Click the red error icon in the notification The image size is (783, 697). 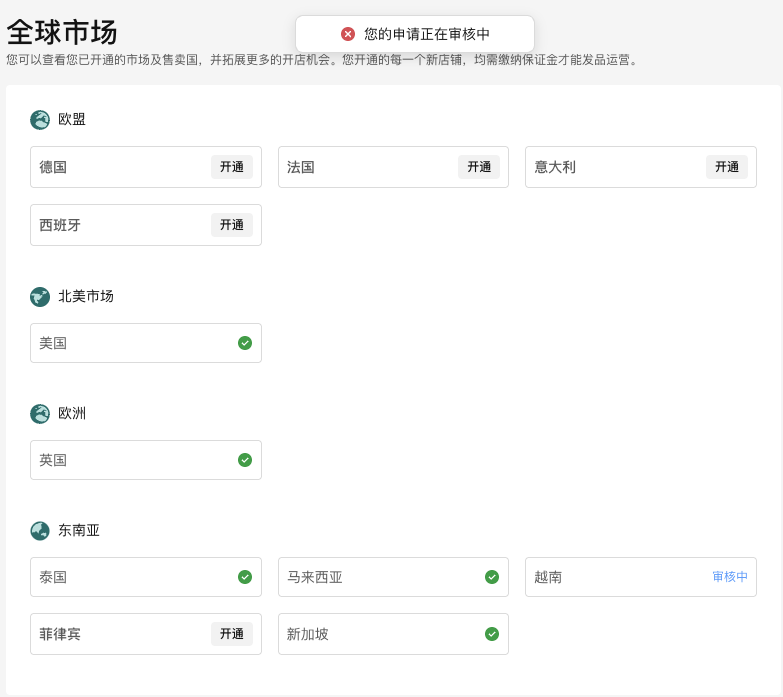click(x=348, y=34)
